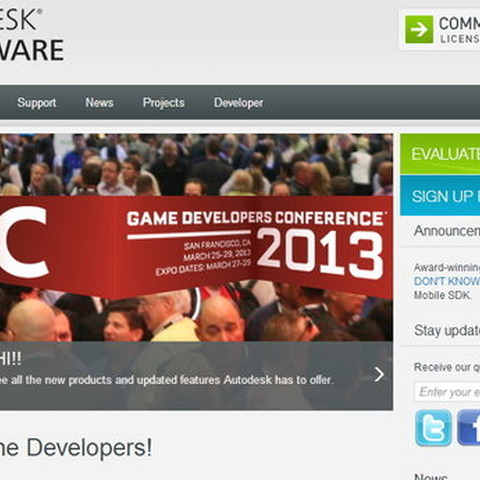This screenshot has height=480, width=480.
Task: Click the Announcements heading in the sidebar
Action: coord(447,231)
